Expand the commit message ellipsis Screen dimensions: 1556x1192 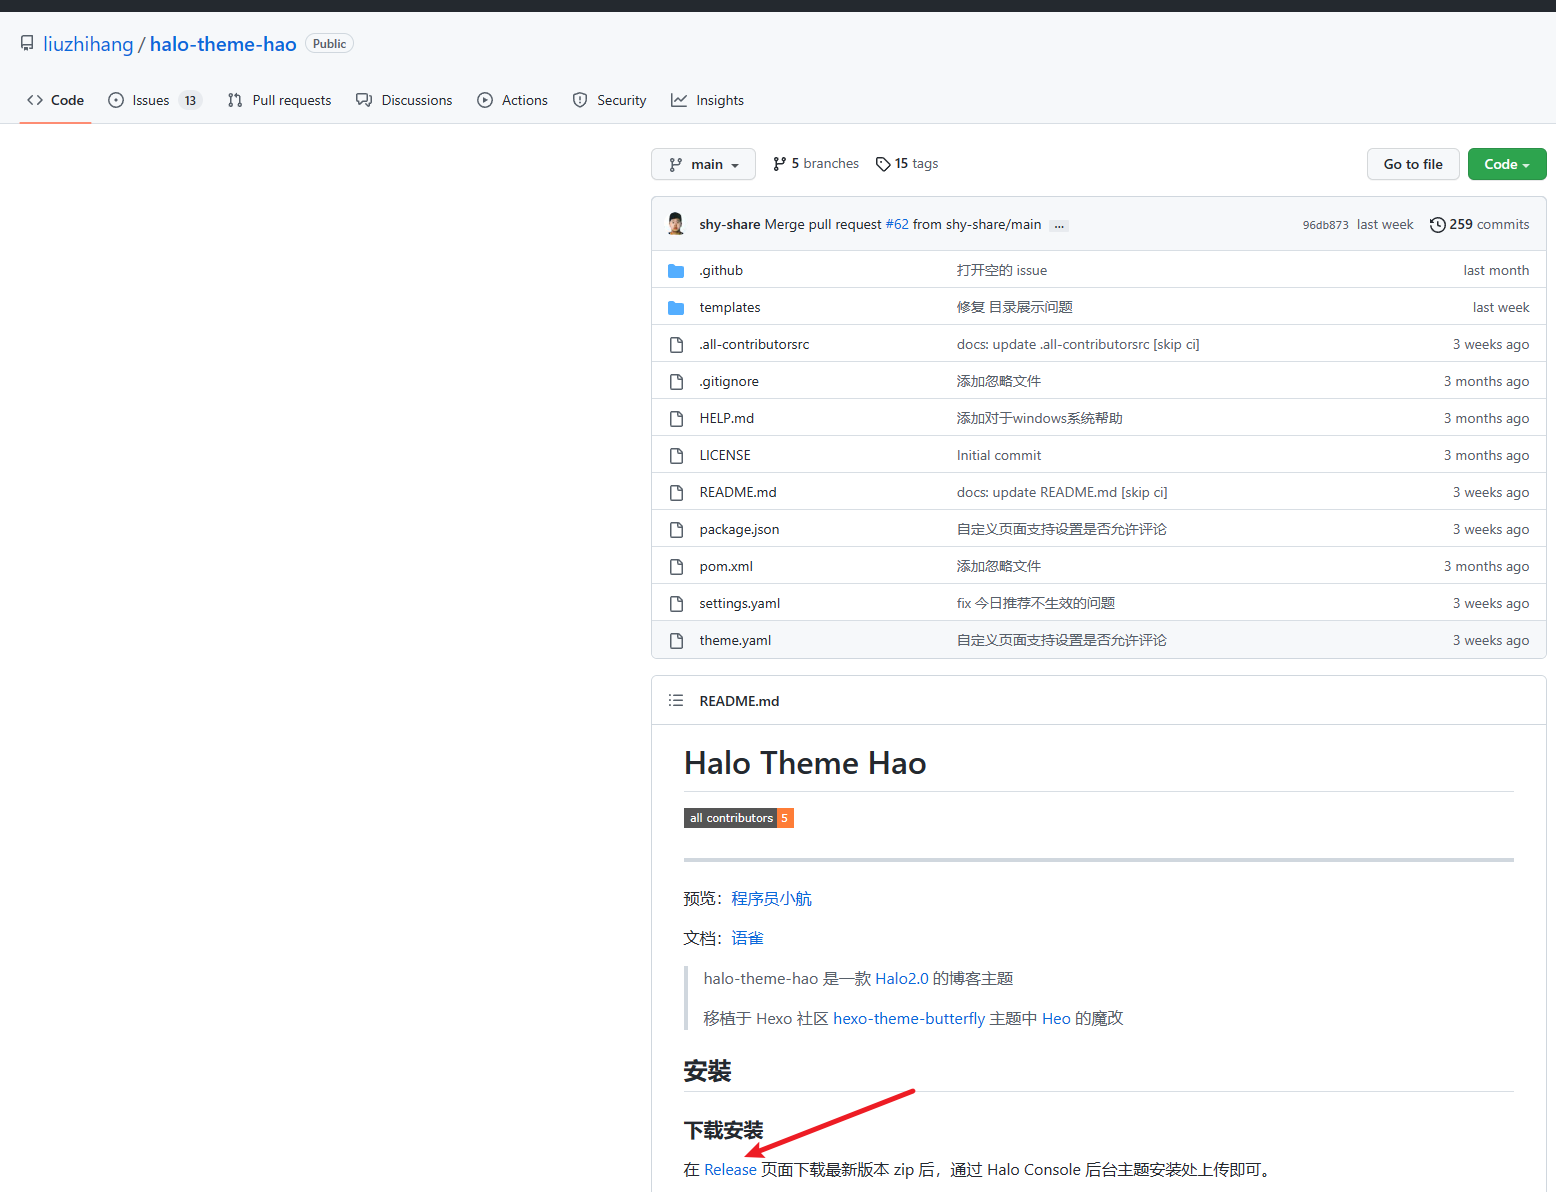[x=1059, y=225]
